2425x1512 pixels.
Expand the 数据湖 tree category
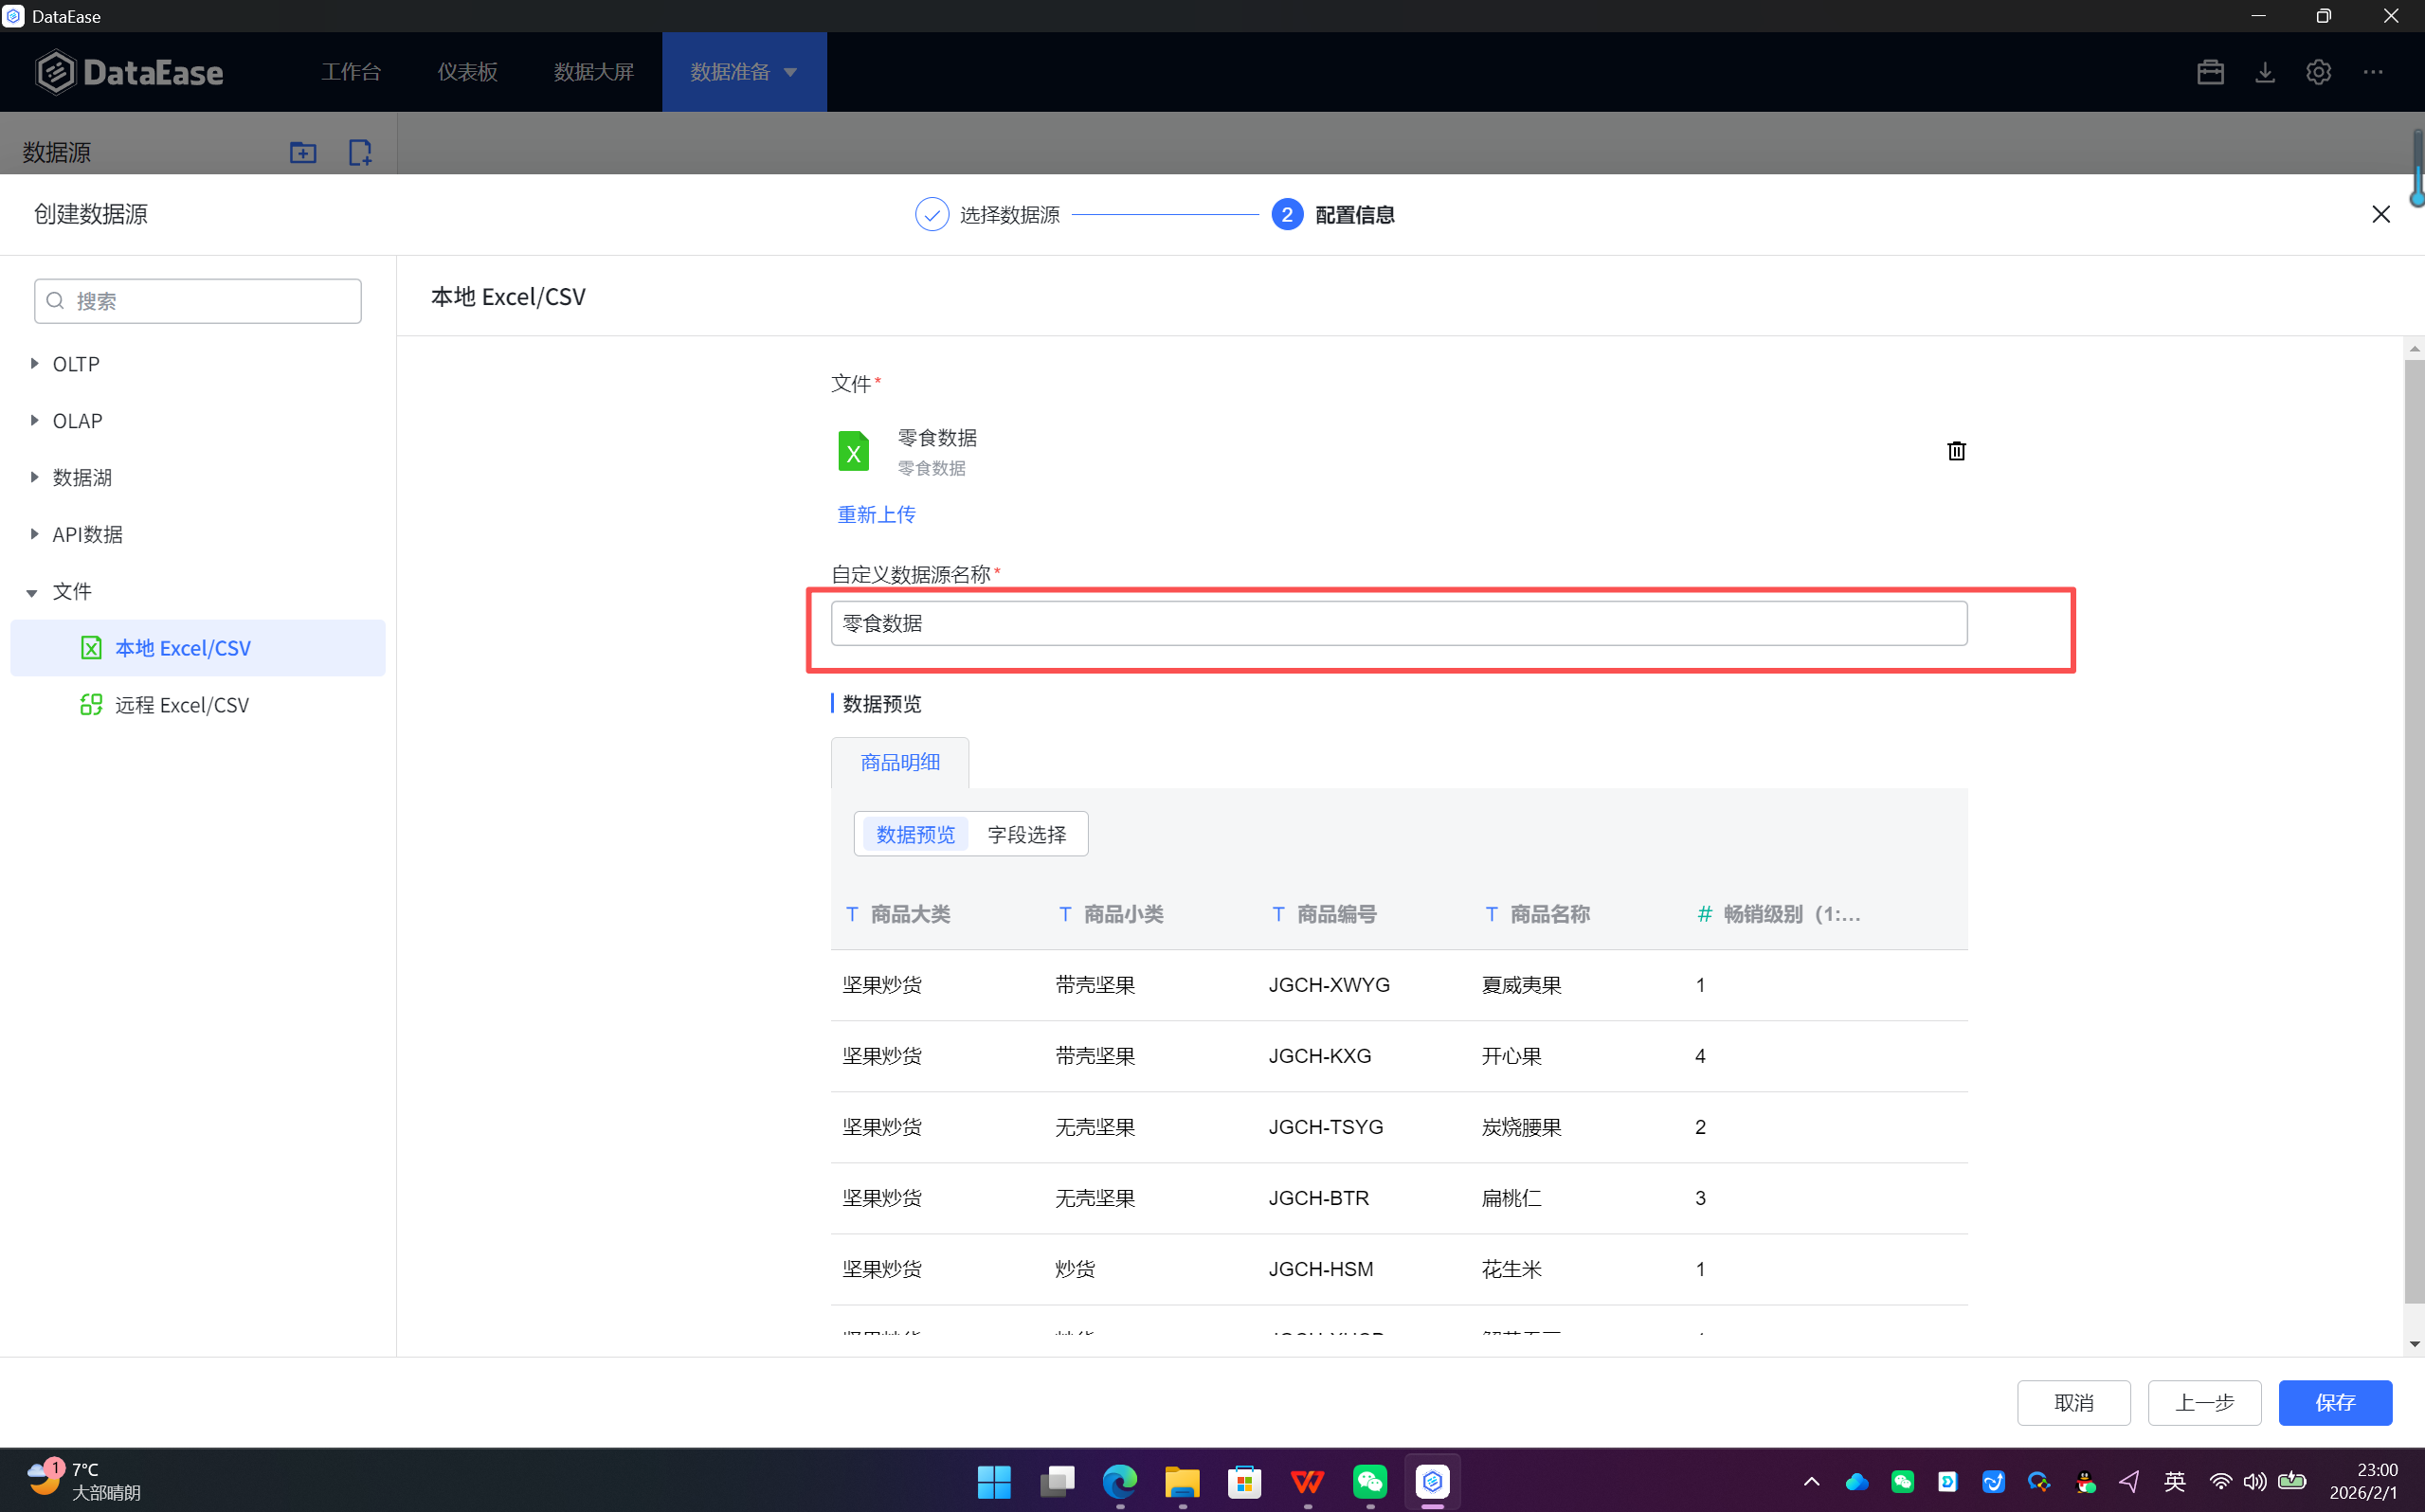pos(35,477)
